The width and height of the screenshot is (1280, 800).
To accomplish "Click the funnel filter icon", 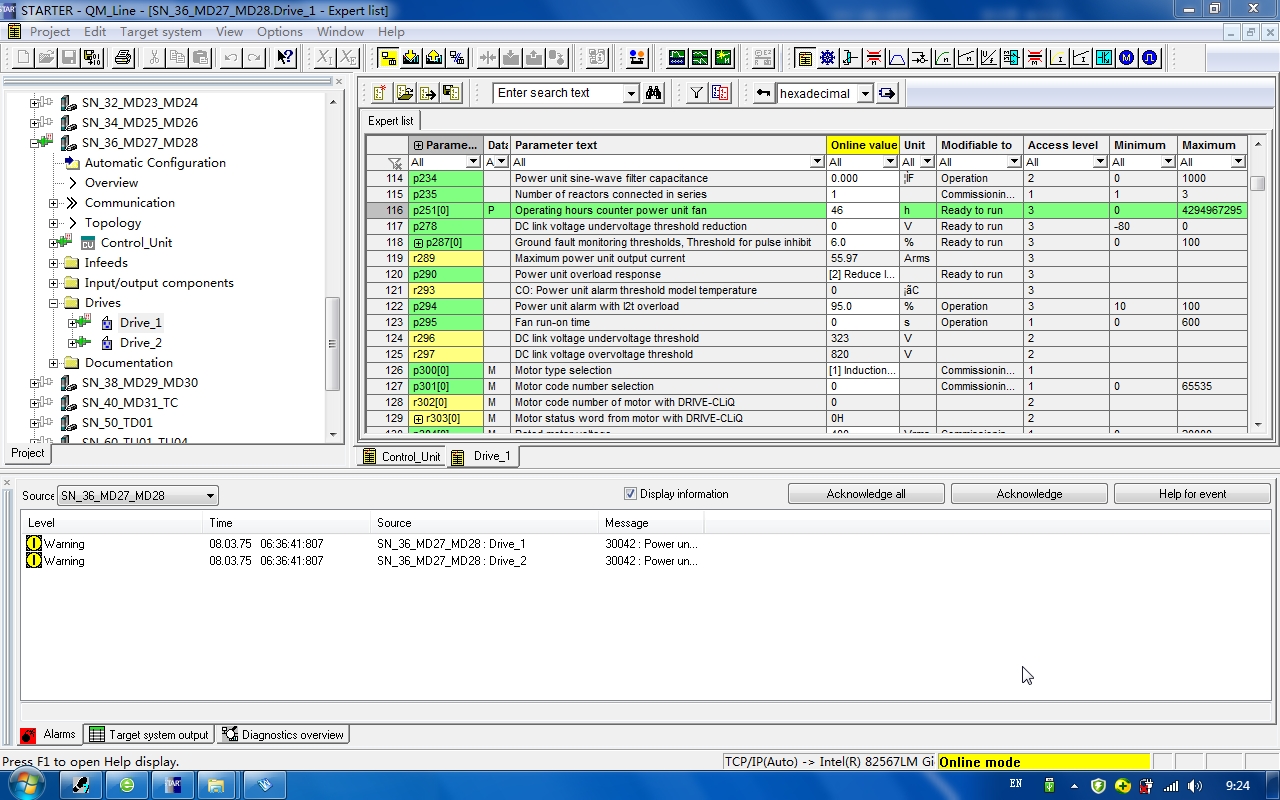I will coord(697,93).
